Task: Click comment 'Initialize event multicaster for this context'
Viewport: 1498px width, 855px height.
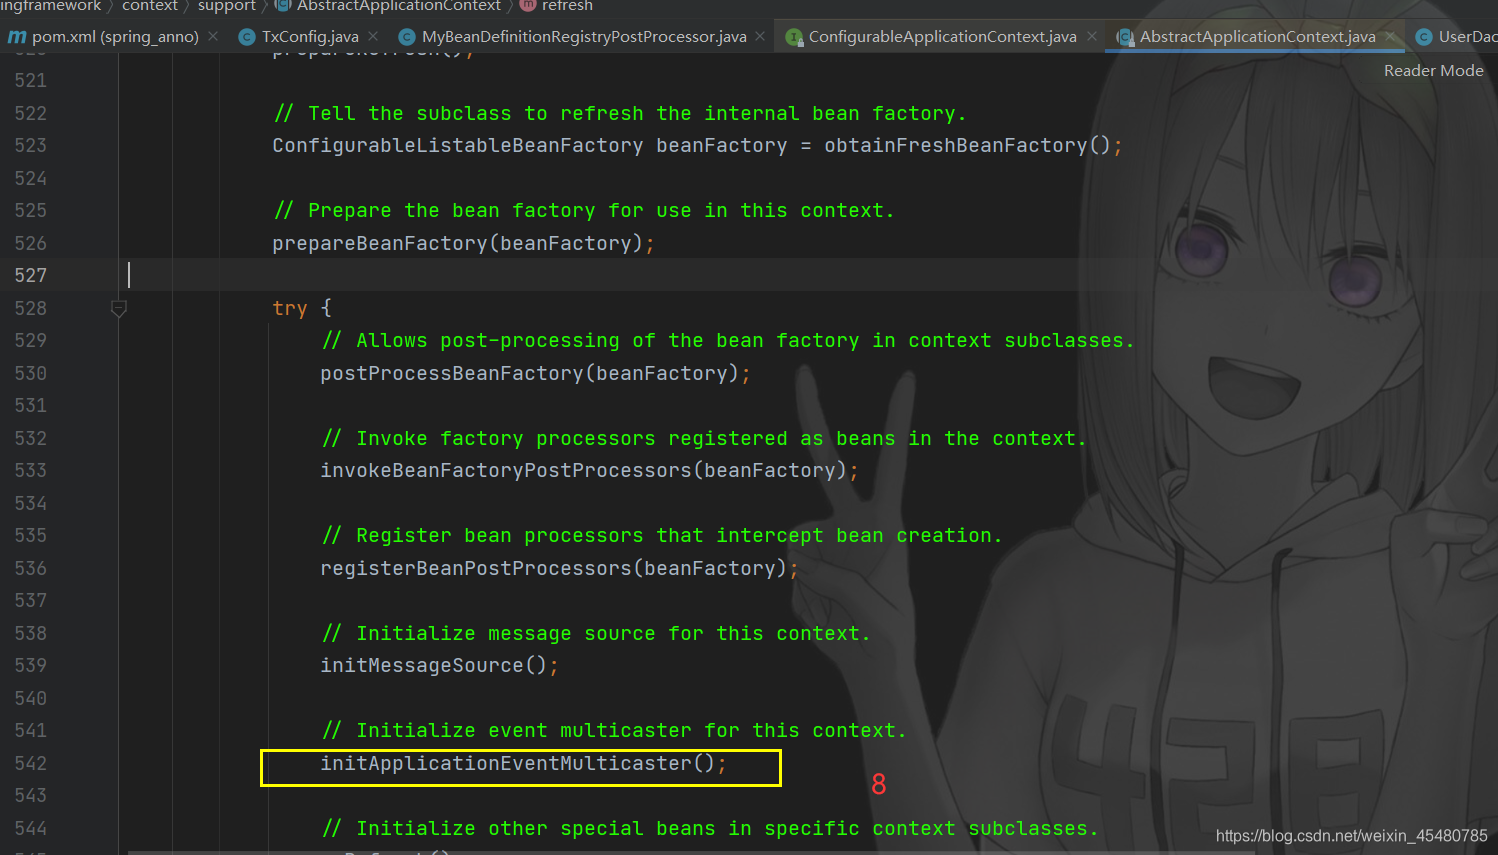Action: [614, 730]
